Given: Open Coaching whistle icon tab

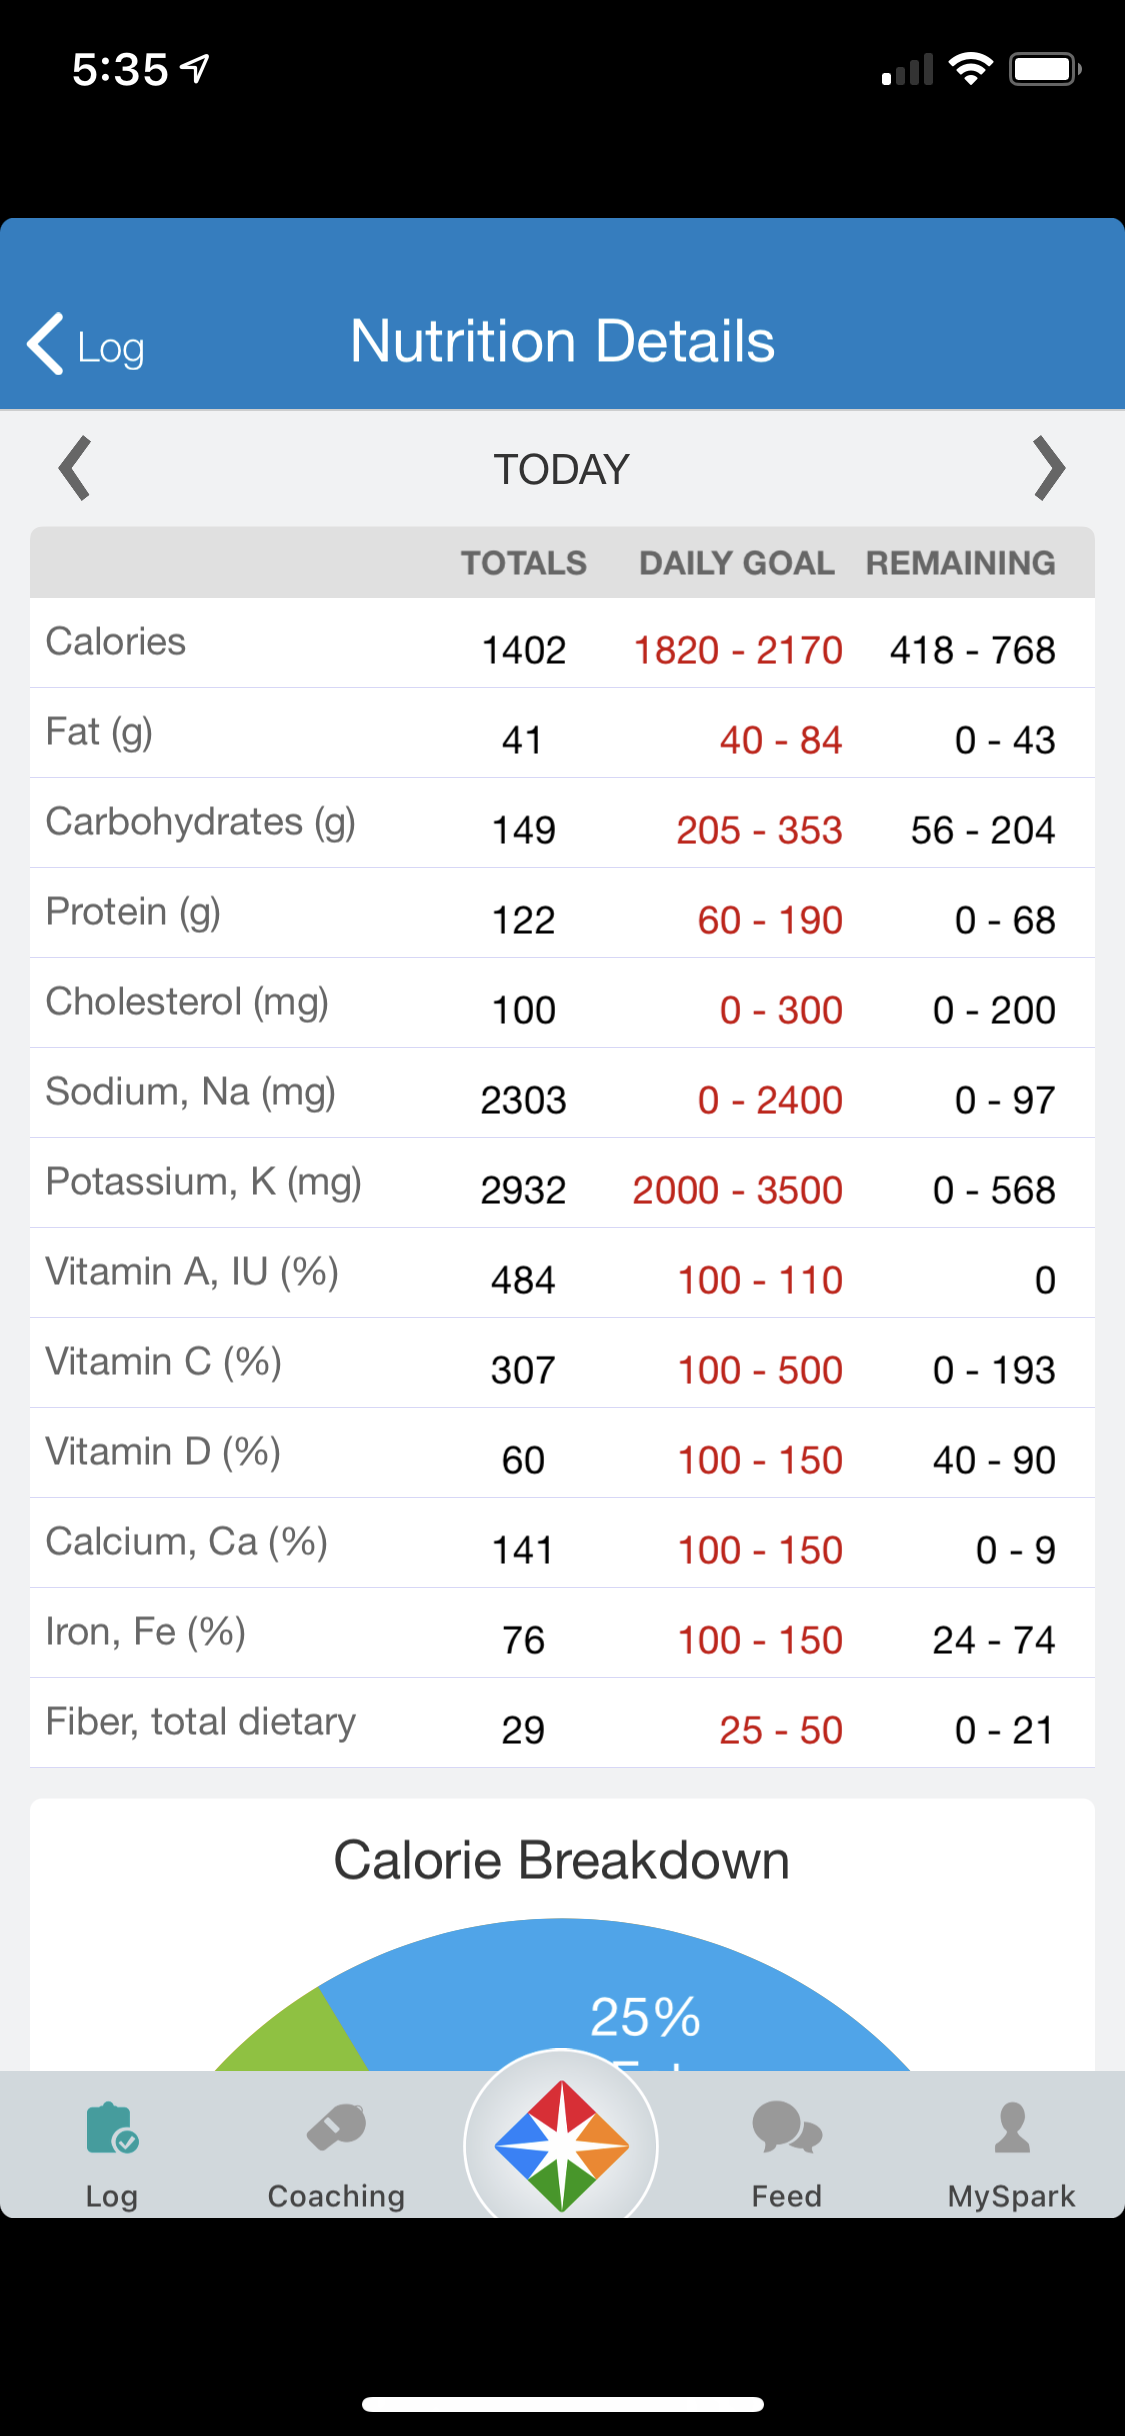Looking at the screenshot, I should tap(336, 2127).
